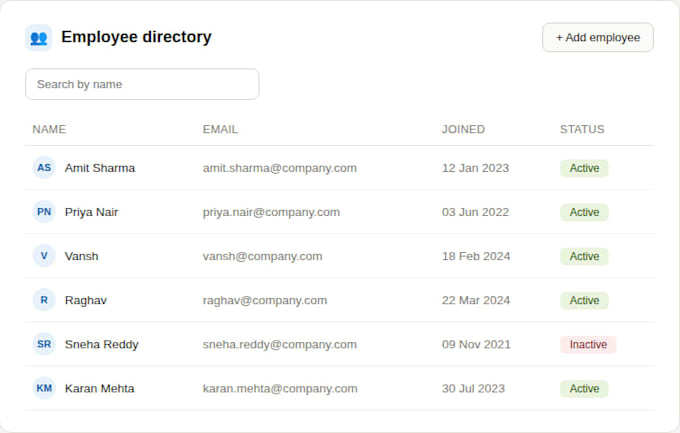Screen dimensions: 680x433
Task: Select Raghav's joined date 22 Mar 2024
Action: tap(476, 300)
